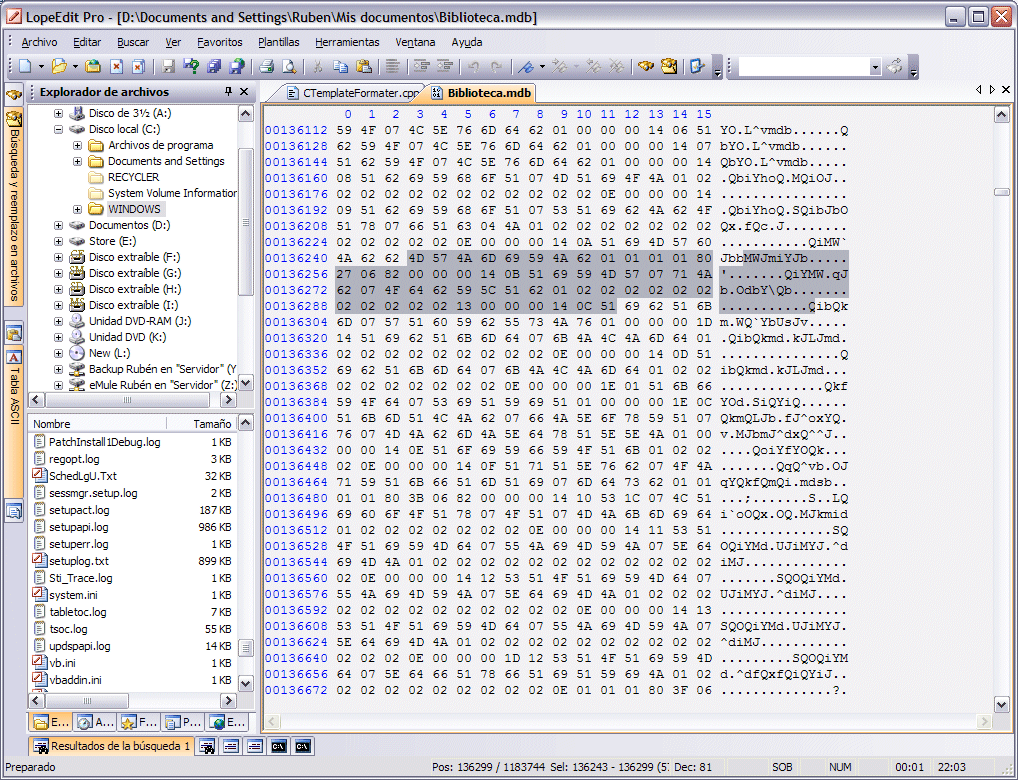Open the Herramientas menu
1018x780 pixels.
347,42
